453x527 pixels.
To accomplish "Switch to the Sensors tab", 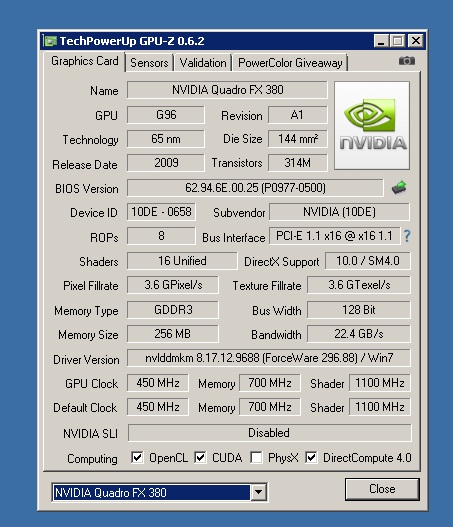I will pyautogui.click(x=149, y=63).
